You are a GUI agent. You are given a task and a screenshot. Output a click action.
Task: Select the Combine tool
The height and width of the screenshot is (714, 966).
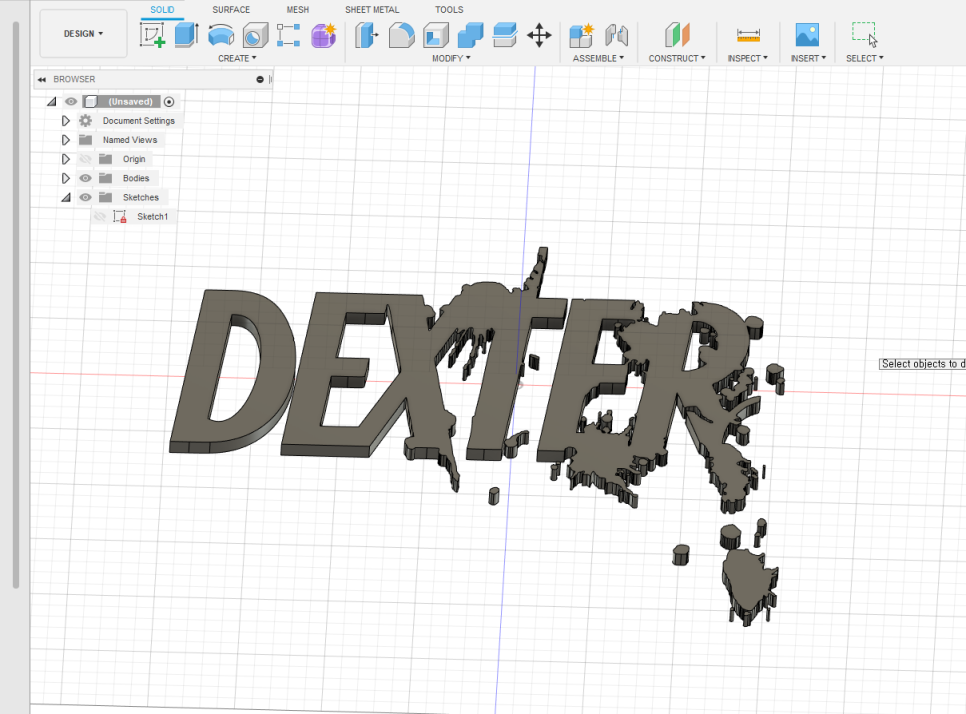click(x=470, y=35)
